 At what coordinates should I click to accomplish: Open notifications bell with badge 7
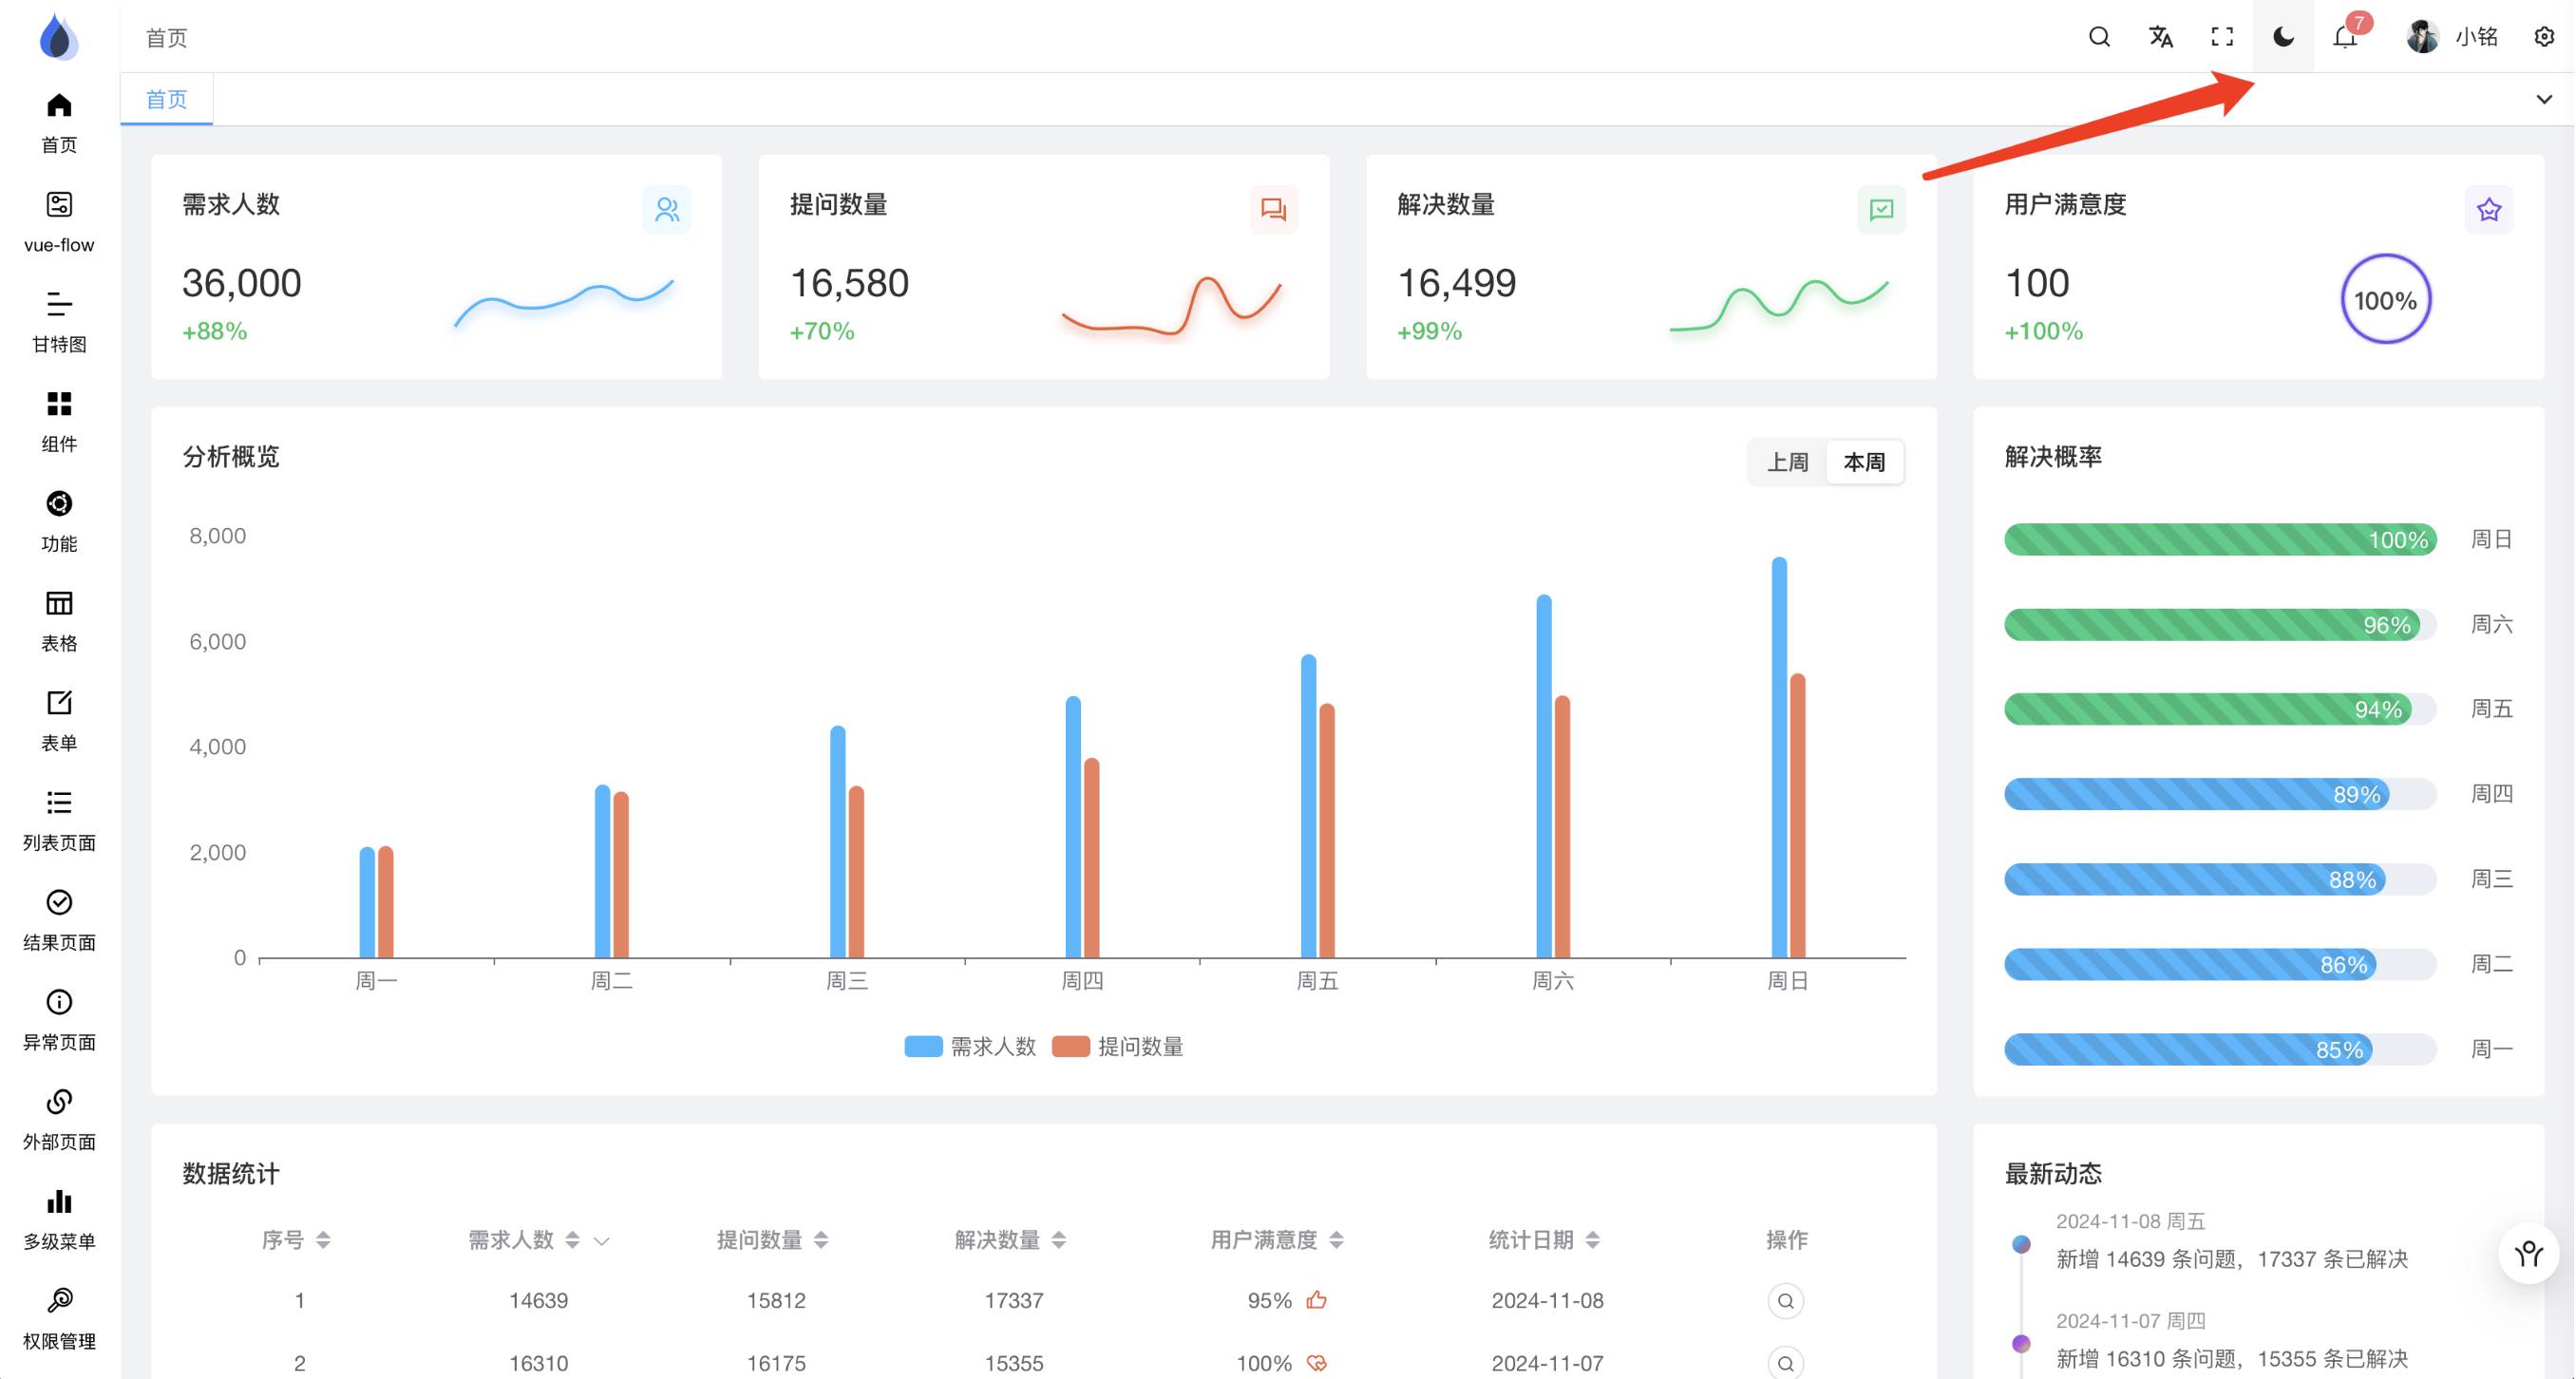pos(2345,37)
